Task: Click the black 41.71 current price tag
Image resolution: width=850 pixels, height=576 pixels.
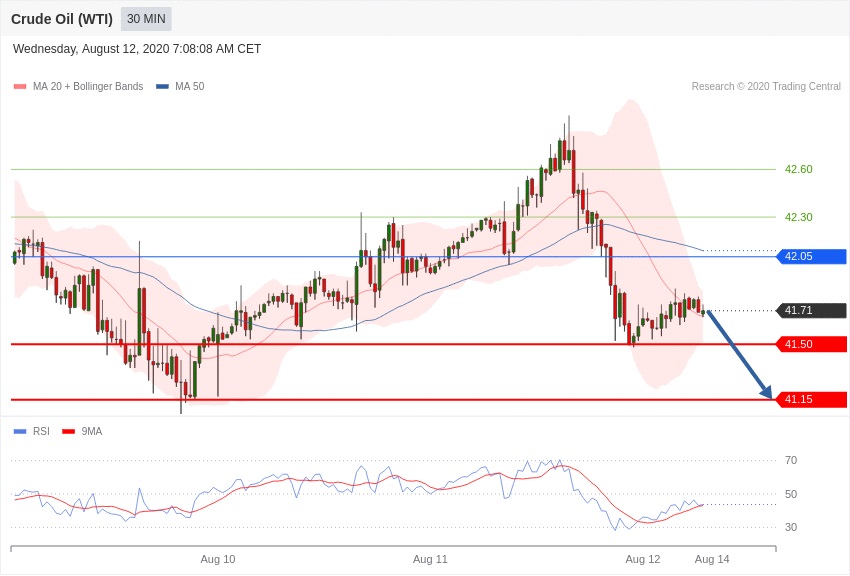Action: point(812,310)
